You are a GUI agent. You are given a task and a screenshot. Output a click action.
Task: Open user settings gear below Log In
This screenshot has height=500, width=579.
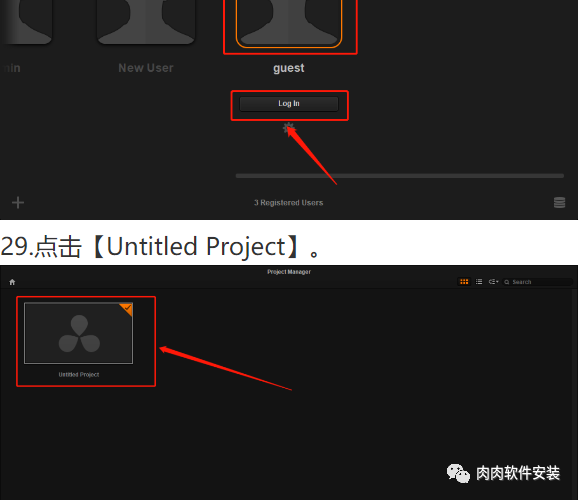click(288, 128)
